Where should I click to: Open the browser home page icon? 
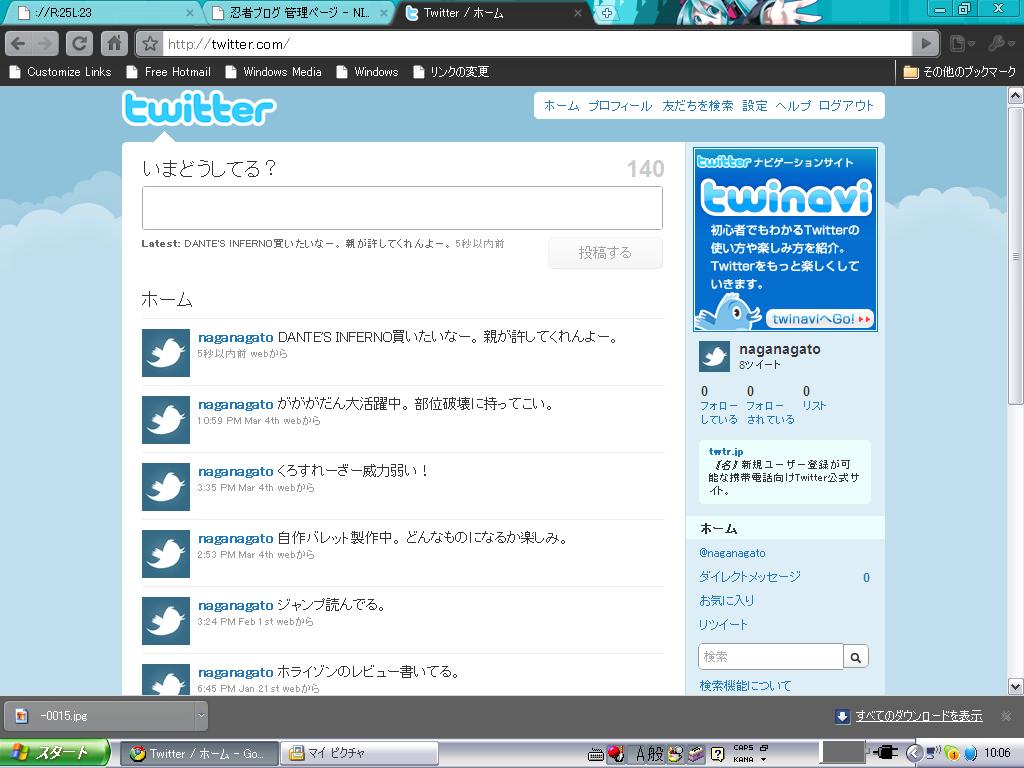(114, 44)
